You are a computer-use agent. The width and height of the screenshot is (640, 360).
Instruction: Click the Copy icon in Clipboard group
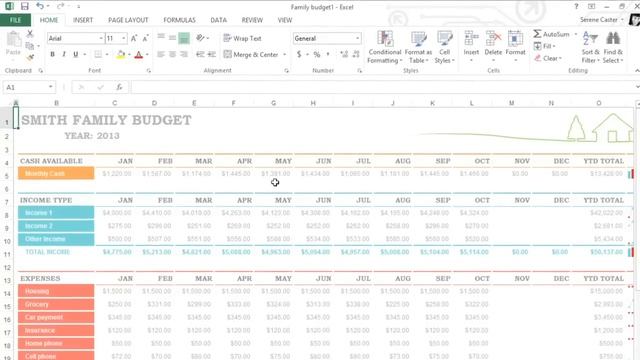[x=30, y=46]
